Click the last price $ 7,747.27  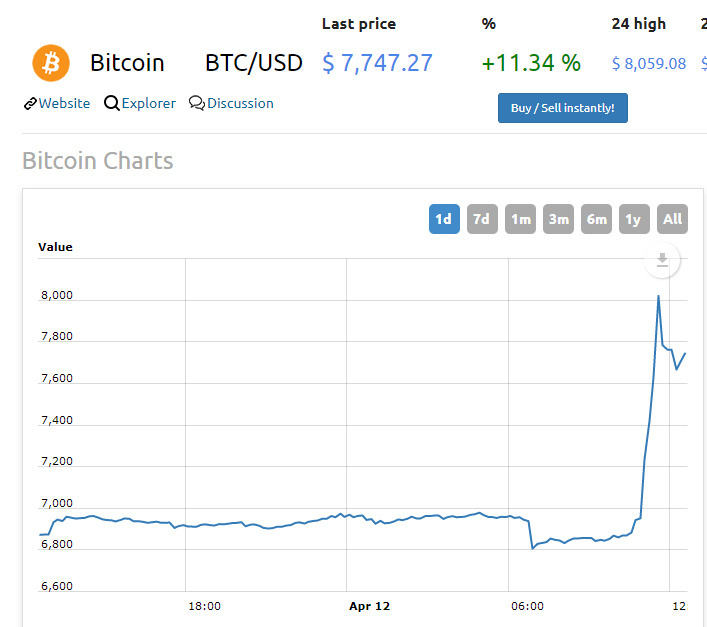pyautogui.click(x=377, y=63)
